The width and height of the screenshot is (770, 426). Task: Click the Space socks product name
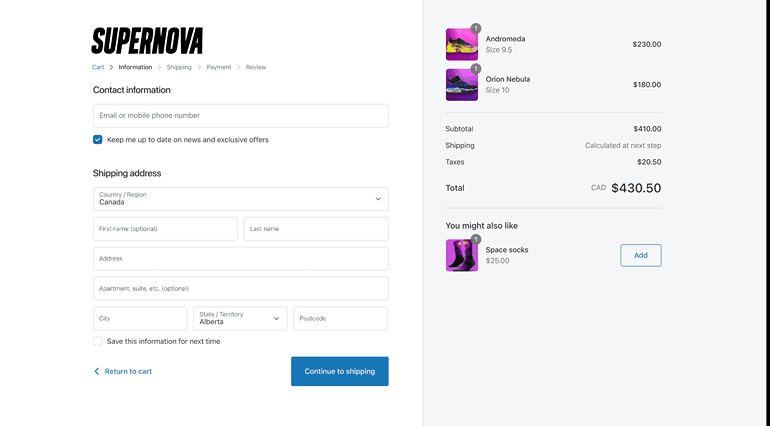(507, 250)
